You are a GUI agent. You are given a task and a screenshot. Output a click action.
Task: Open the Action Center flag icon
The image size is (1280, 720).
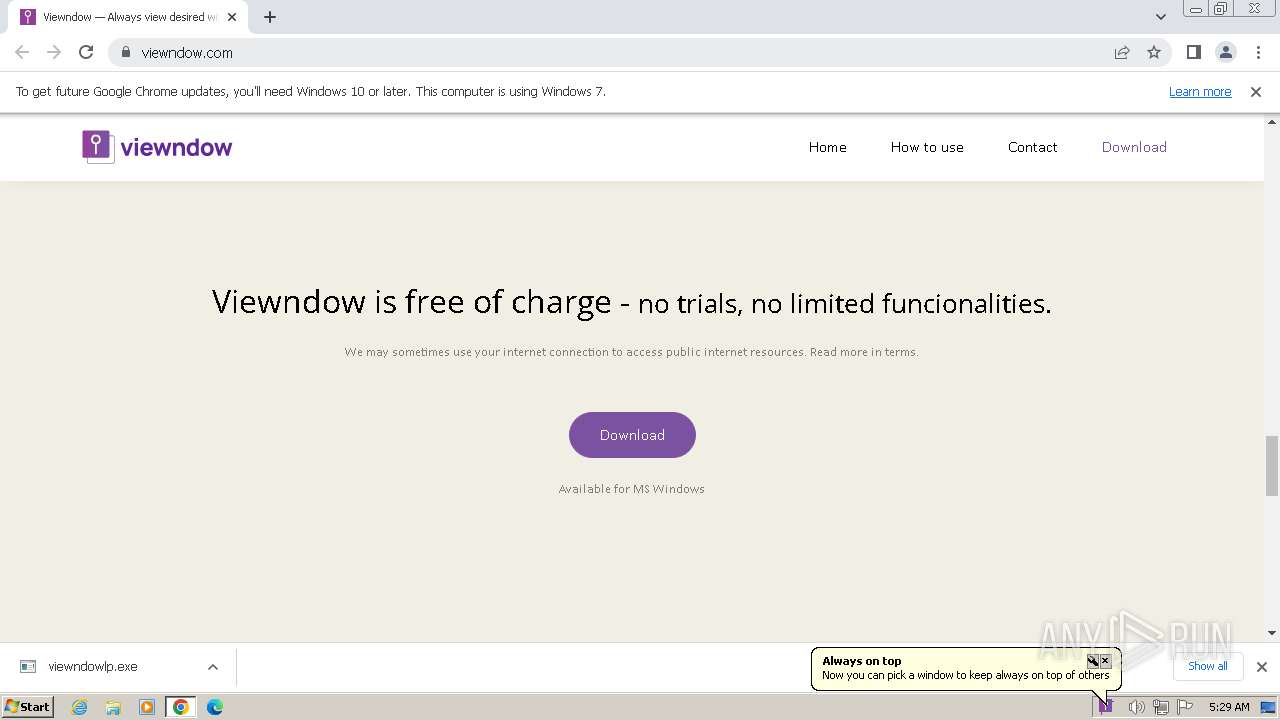click(1185, 707)
